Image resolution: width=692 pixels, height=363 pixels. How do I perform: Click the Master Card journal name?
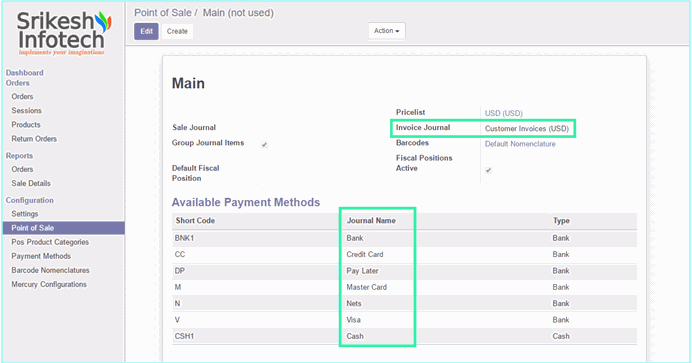click(x=366, y=287)
